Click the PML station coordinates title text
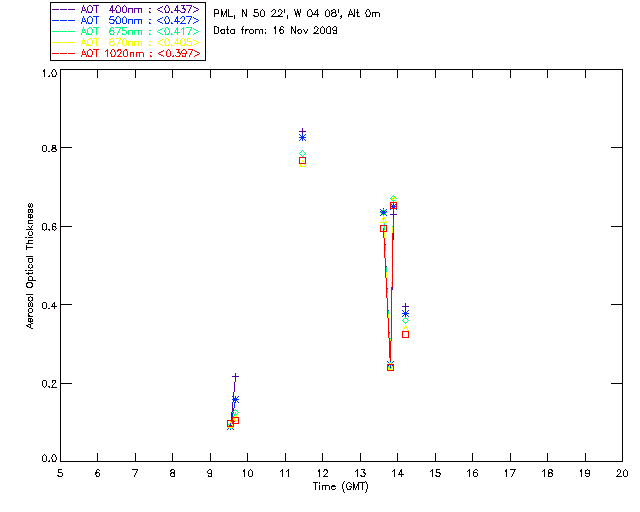The image size is (640, 512). (297, 14)
